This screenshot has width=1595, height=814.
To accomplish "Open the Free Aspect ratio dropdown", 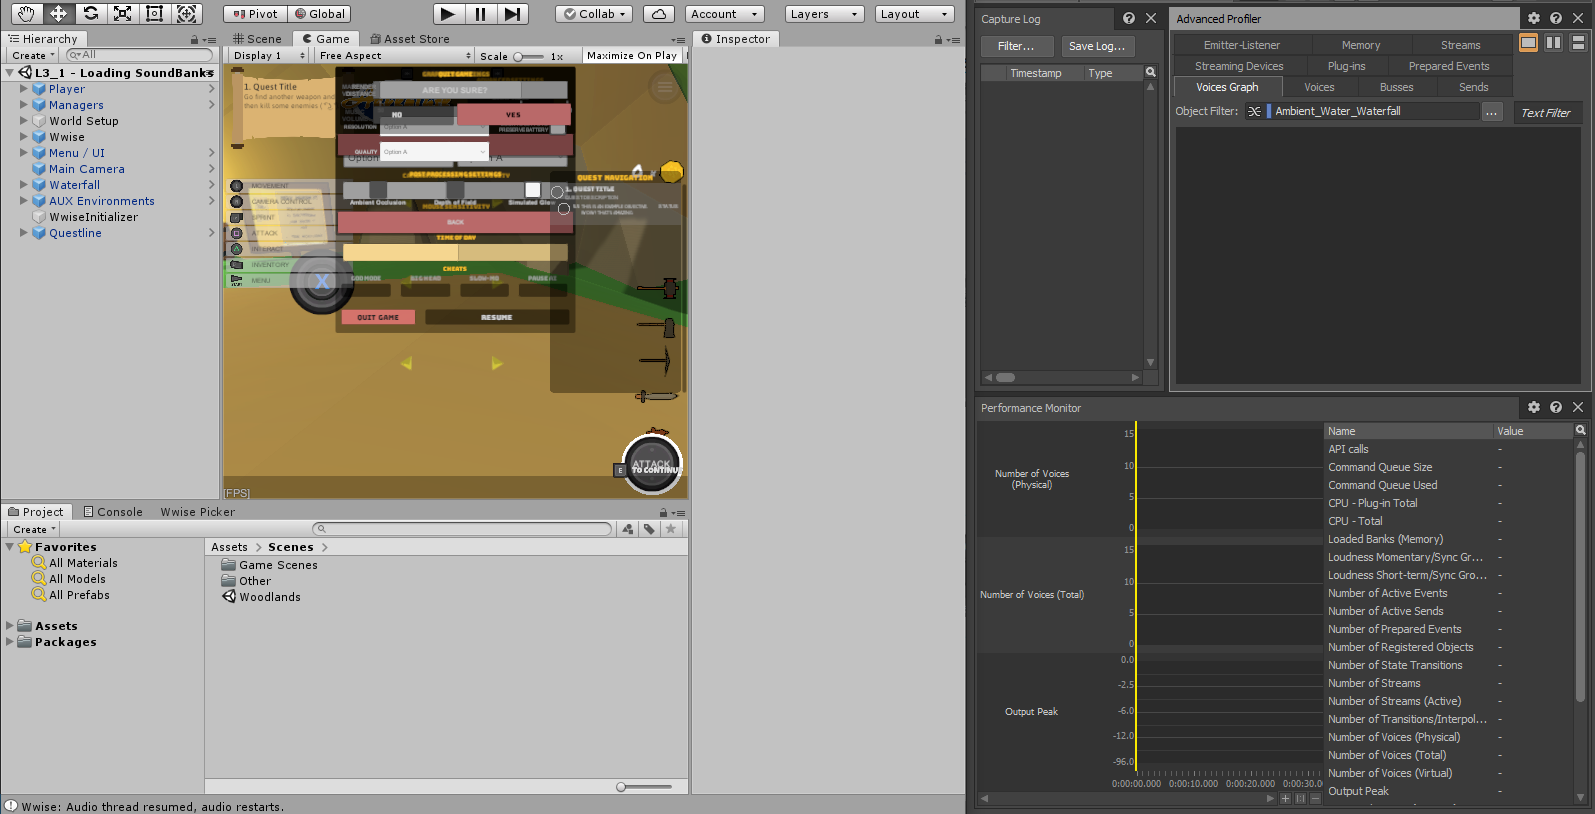I will point(395,56).
